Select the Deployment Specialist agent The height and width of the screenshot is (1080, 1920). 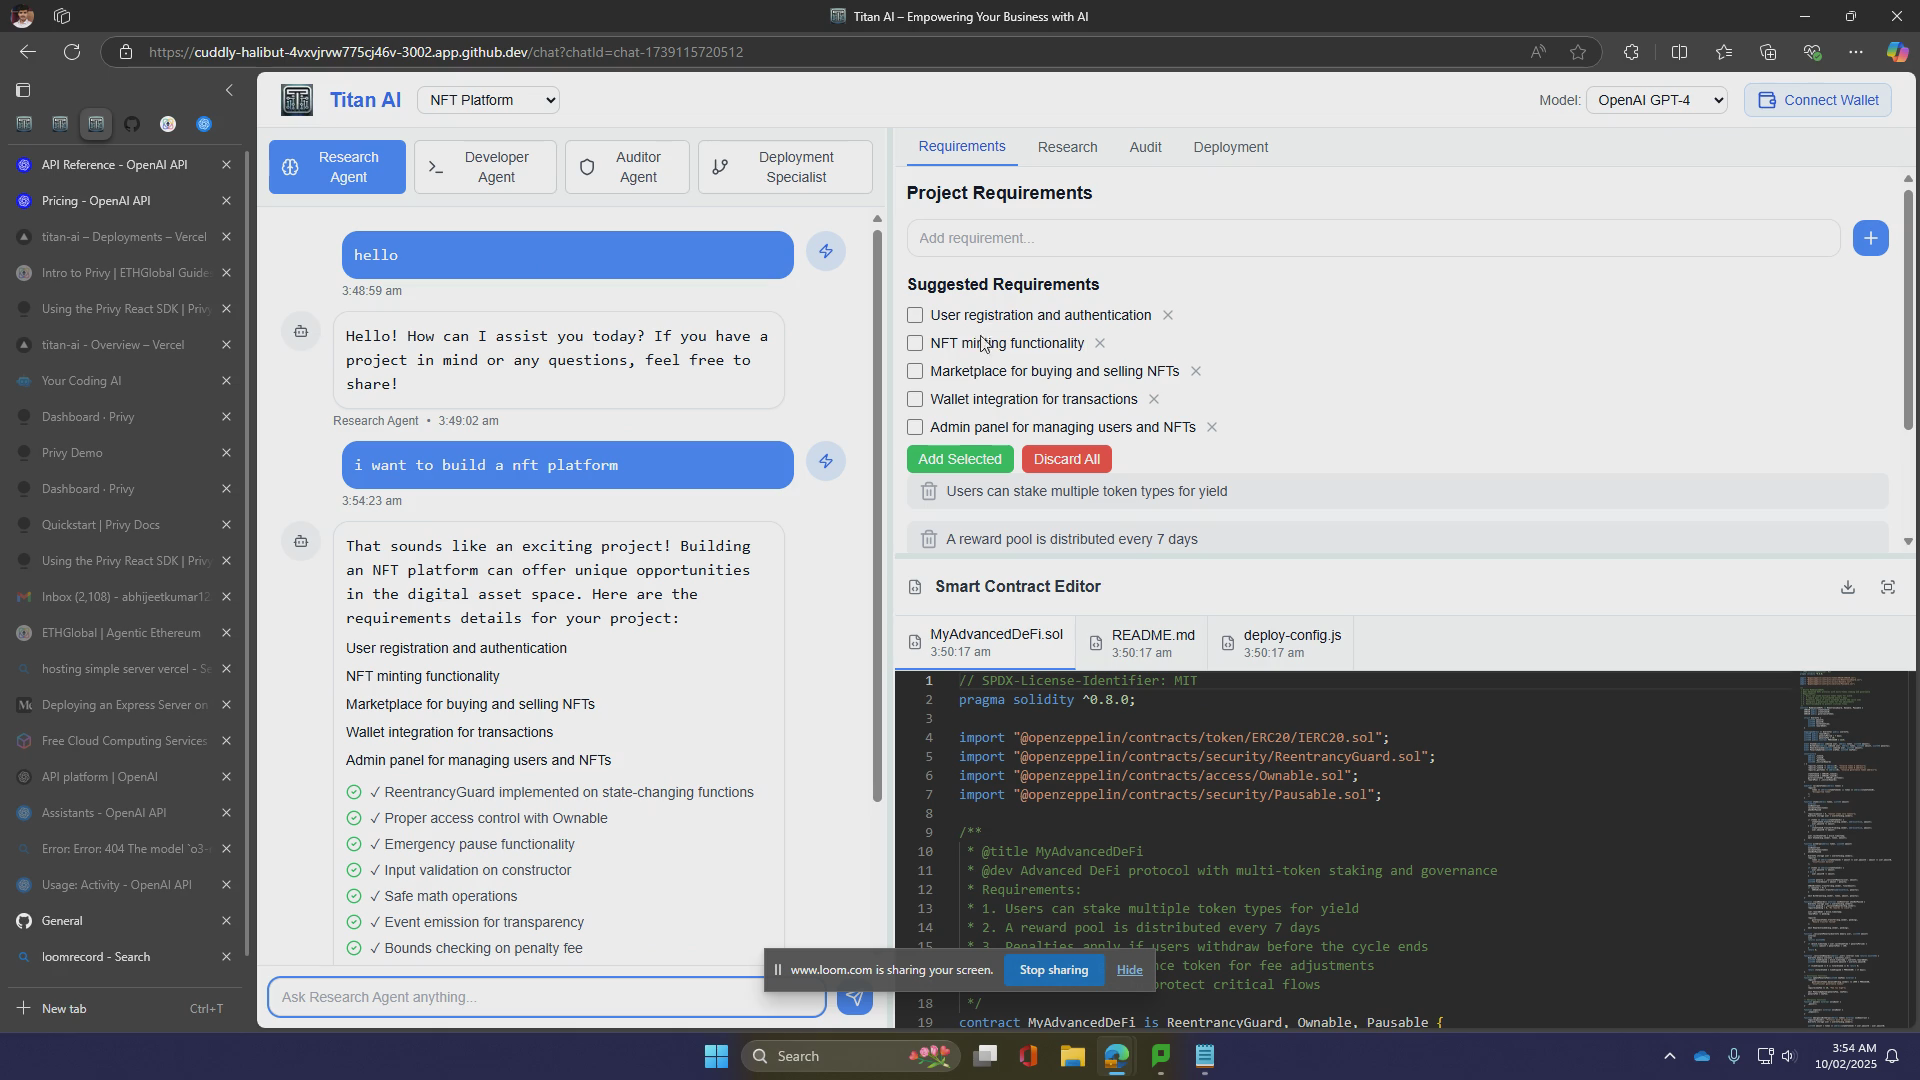(x=785, y=167)
